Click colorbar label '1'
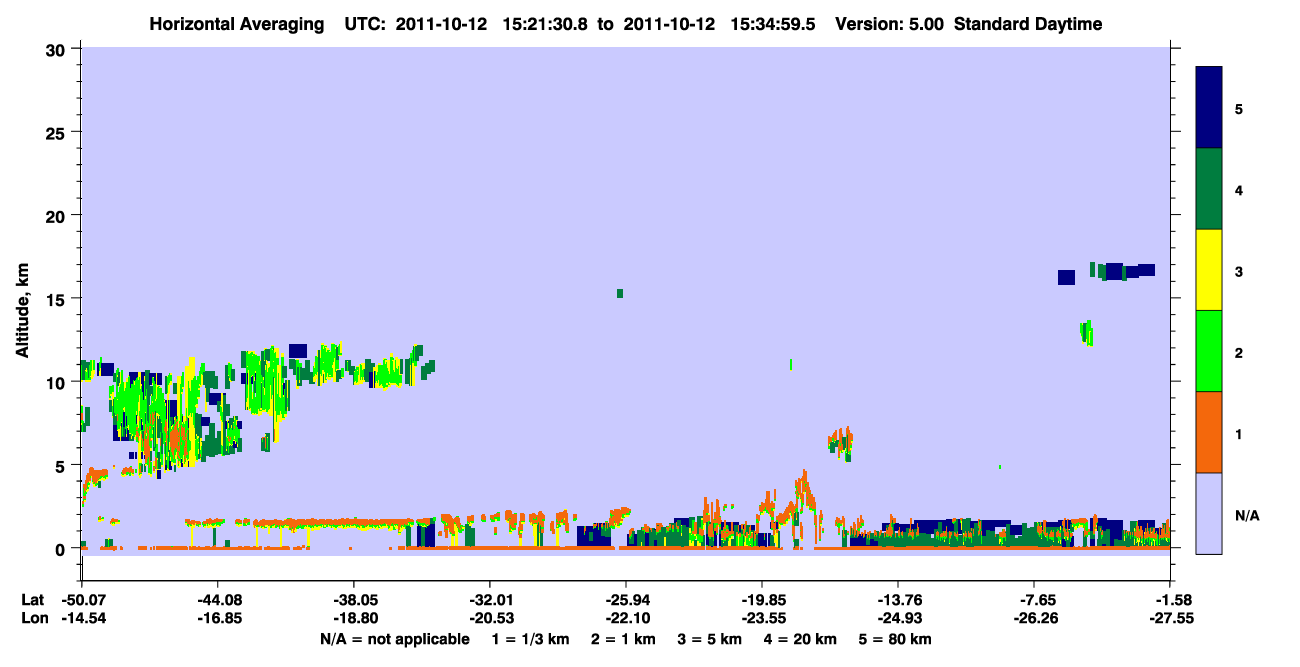Viewport: 1300px width, 667px height. (x=1239, y=434)
